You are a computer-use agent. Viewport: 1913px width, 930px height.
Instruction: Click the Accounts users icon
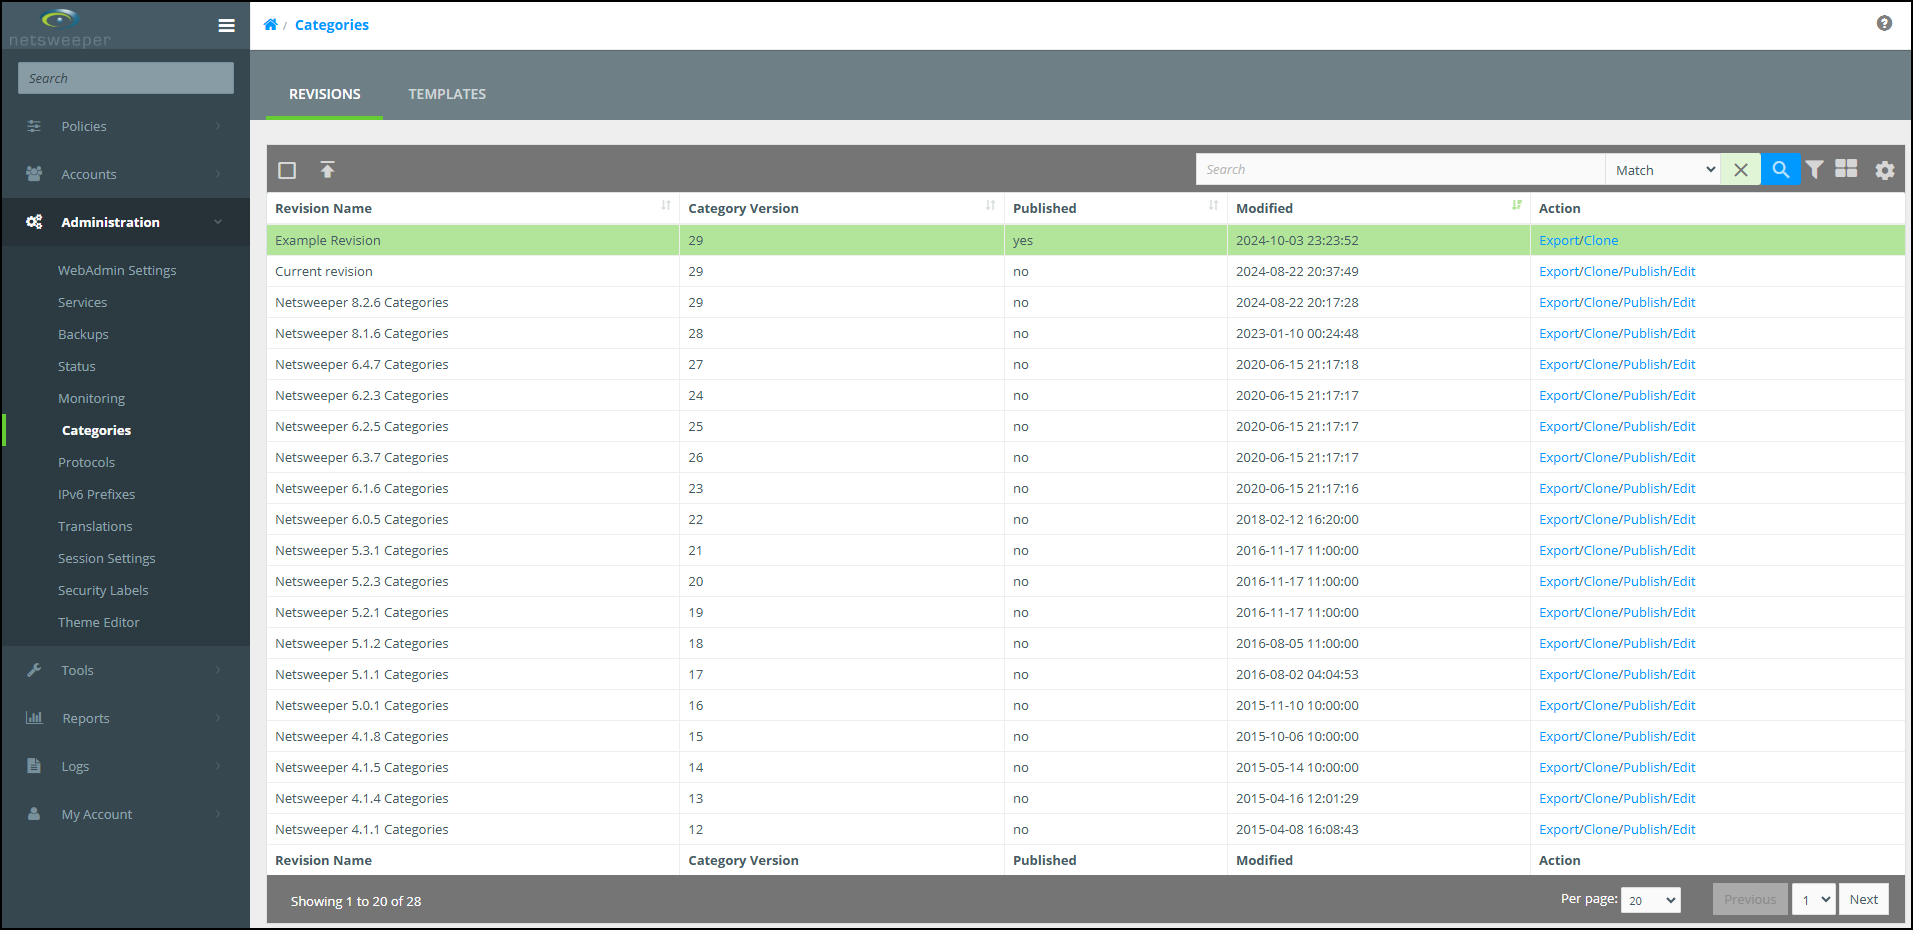click(34, 174)
